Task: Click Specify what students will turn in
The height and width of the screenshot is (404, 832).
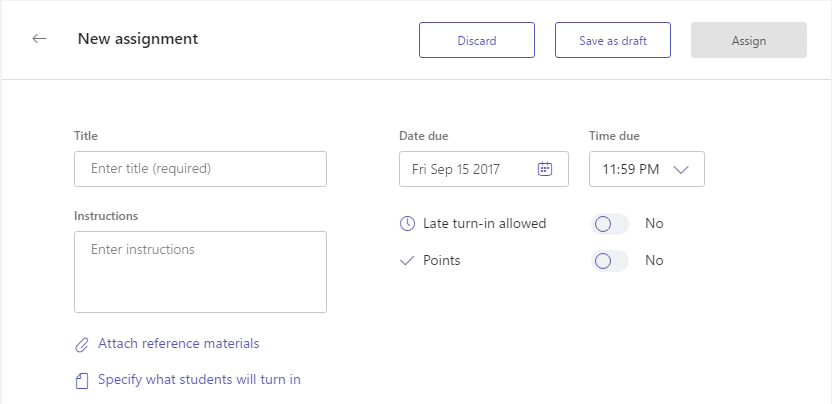Action: 200,380
